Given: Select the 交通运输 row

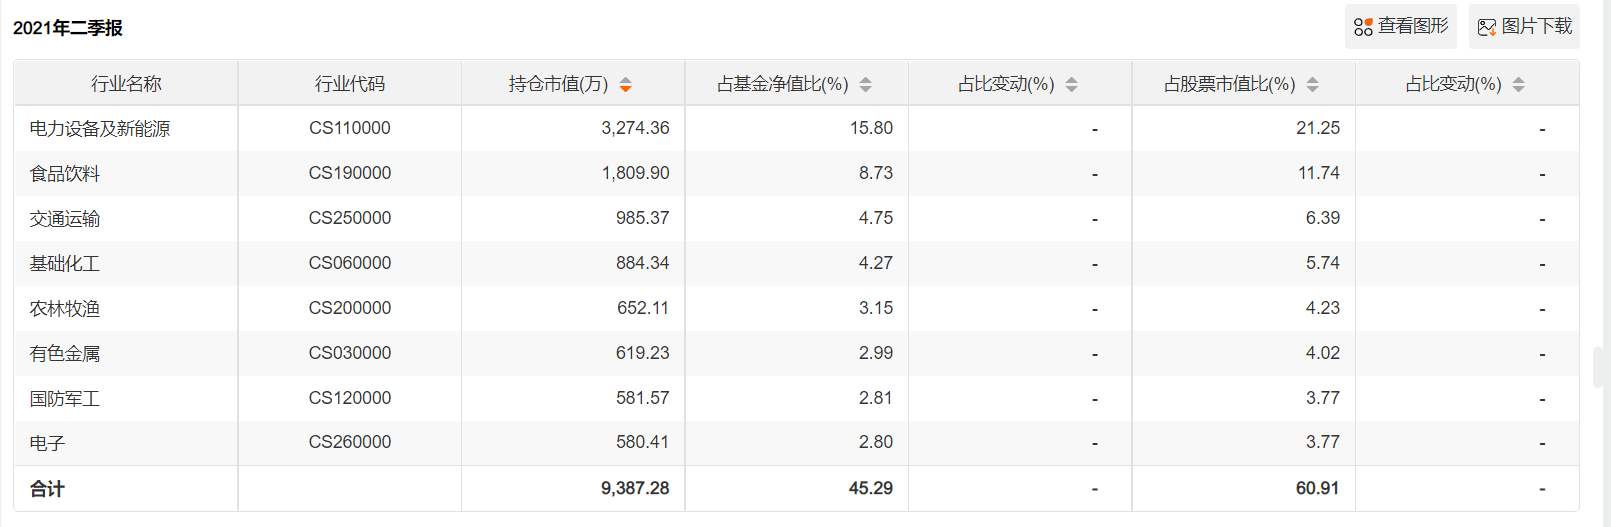Looking at the screenshot, I should click(796, 218).
